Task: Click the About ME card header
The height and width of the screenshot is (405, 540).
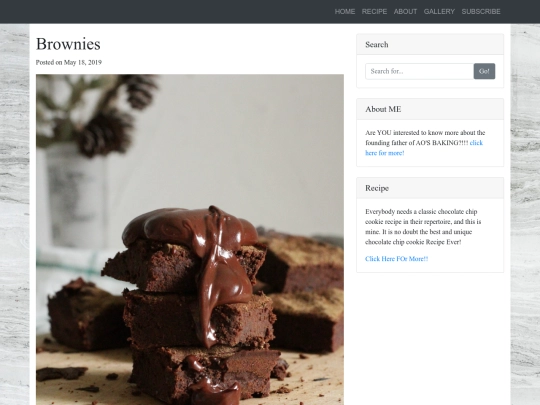Action: coord(430,109)
